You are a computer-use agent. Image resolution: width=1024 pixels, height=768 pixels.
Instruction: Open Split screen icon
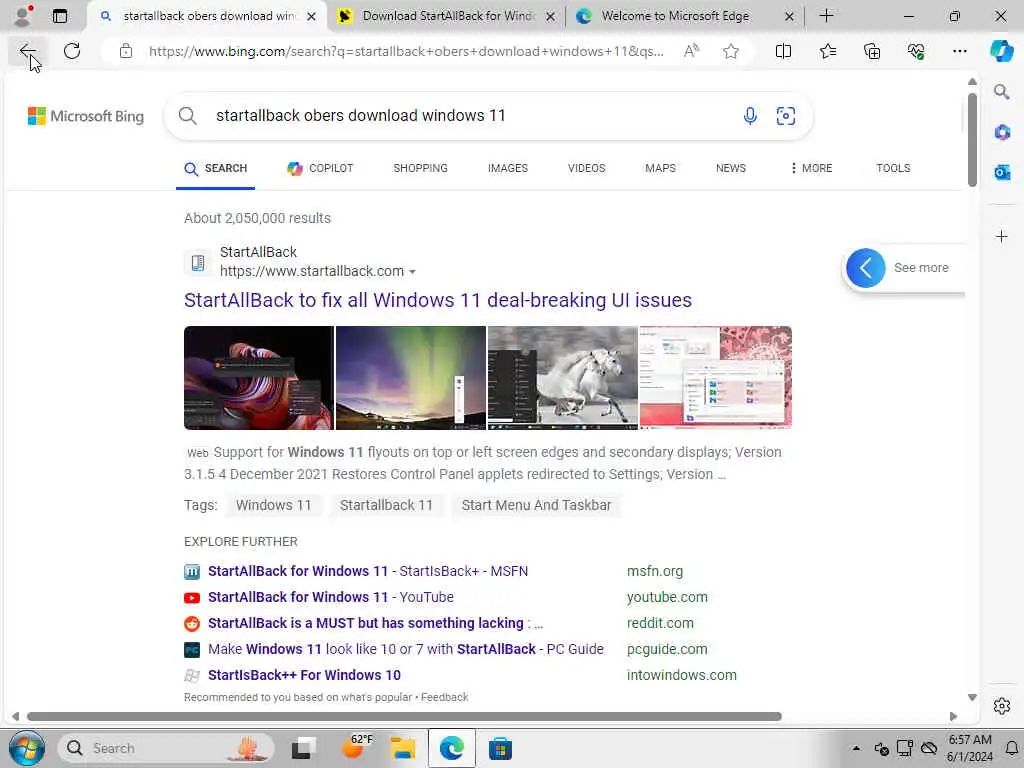click(783, 51)
